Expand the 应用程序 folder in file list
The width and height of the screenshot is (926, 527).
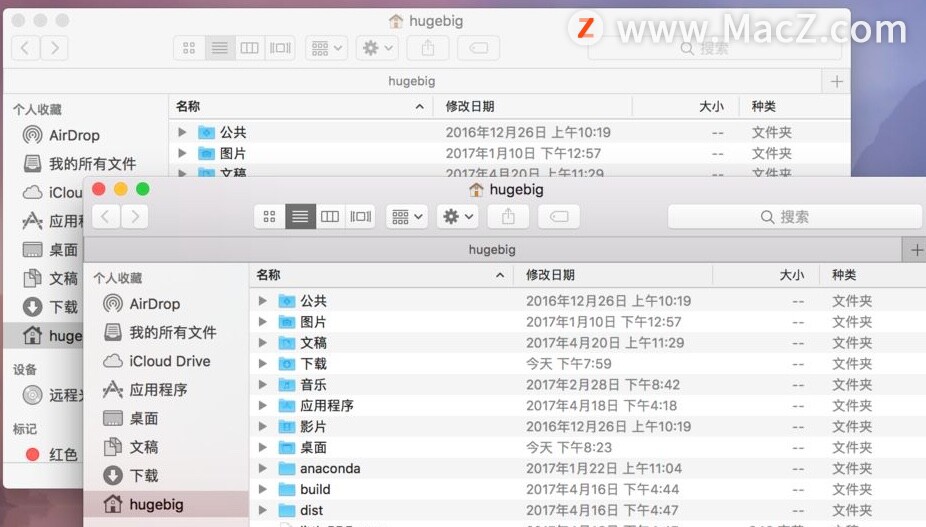coord(263,405)
